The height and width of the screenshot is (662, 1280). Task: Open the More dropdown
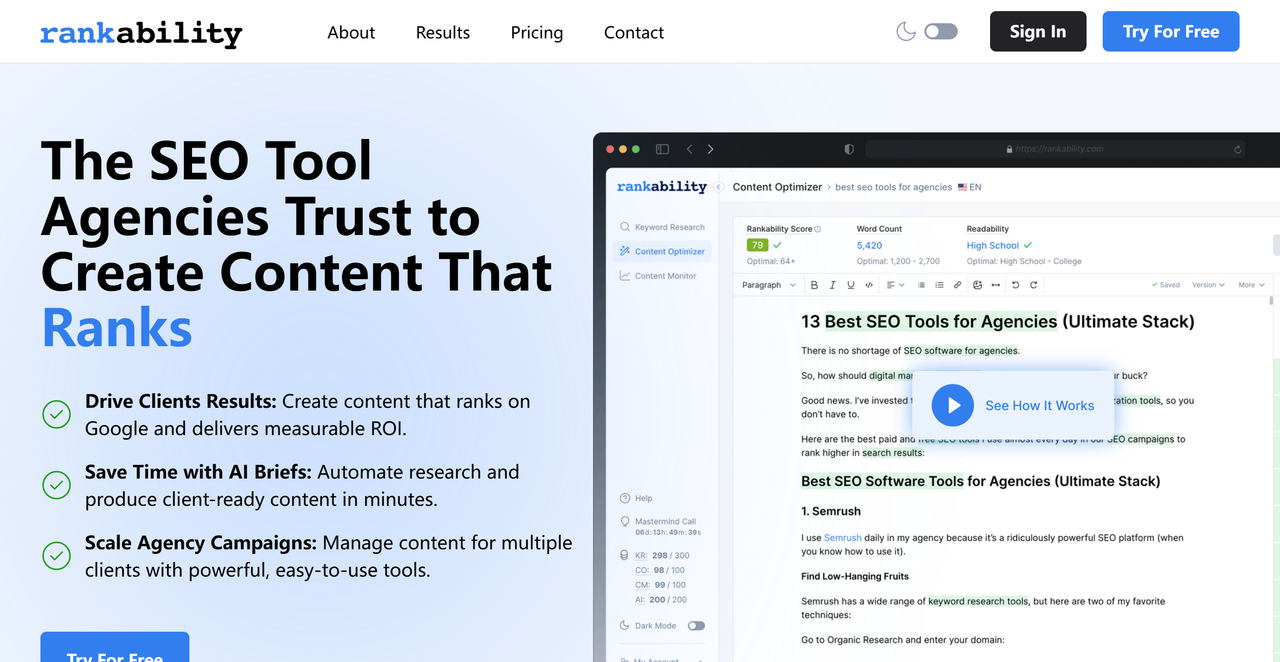tap(1250, 285)
